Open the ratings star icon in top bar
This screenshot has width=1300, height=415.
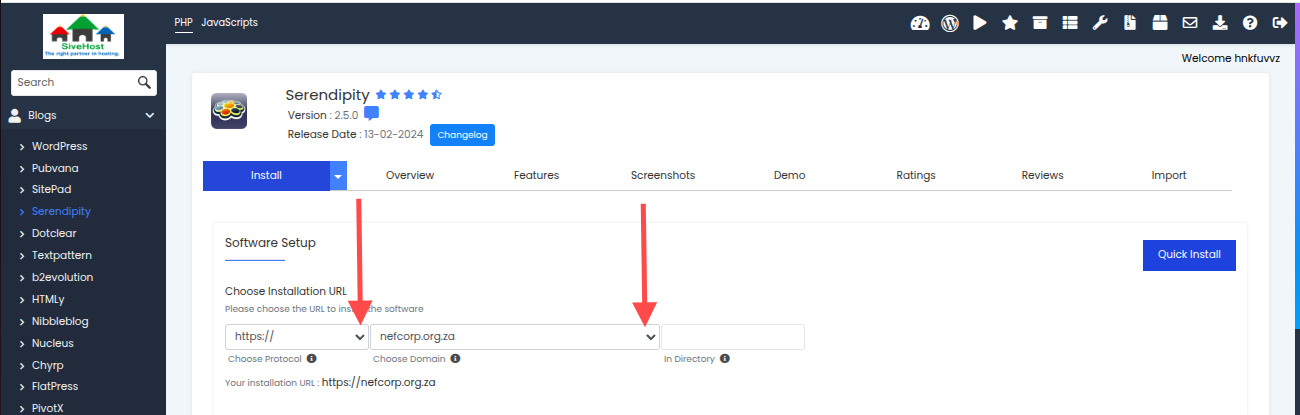click(x=1010, y=22)
